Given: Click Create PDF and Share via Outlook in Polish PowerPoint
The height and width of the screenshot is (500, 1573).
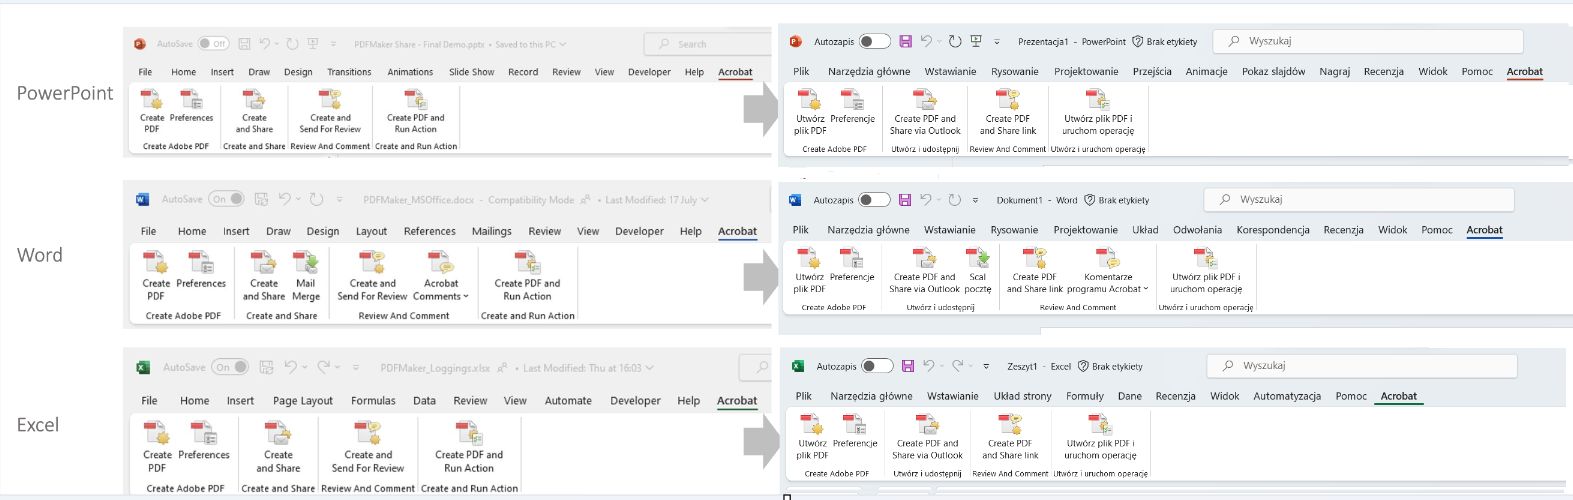Looking at the screenshot, I should click(x=925, y=112).
